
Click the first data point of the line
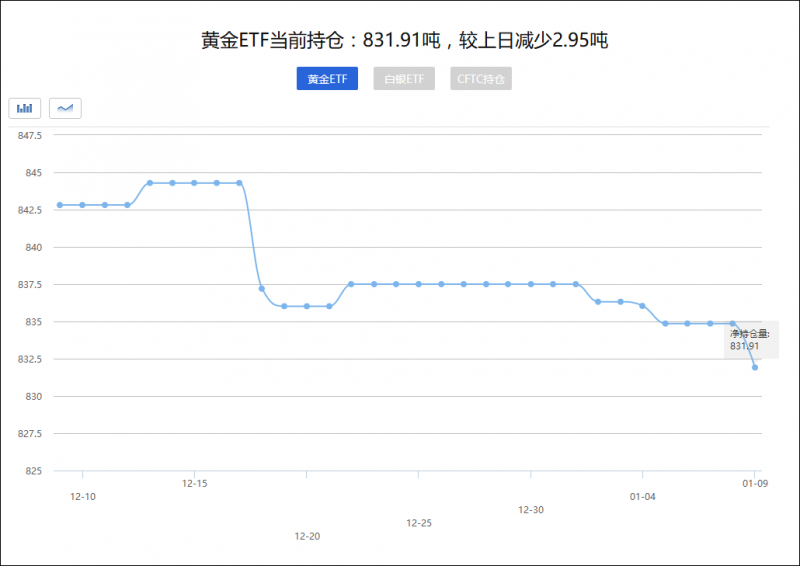pyautogui.click(x=60, y=205)
